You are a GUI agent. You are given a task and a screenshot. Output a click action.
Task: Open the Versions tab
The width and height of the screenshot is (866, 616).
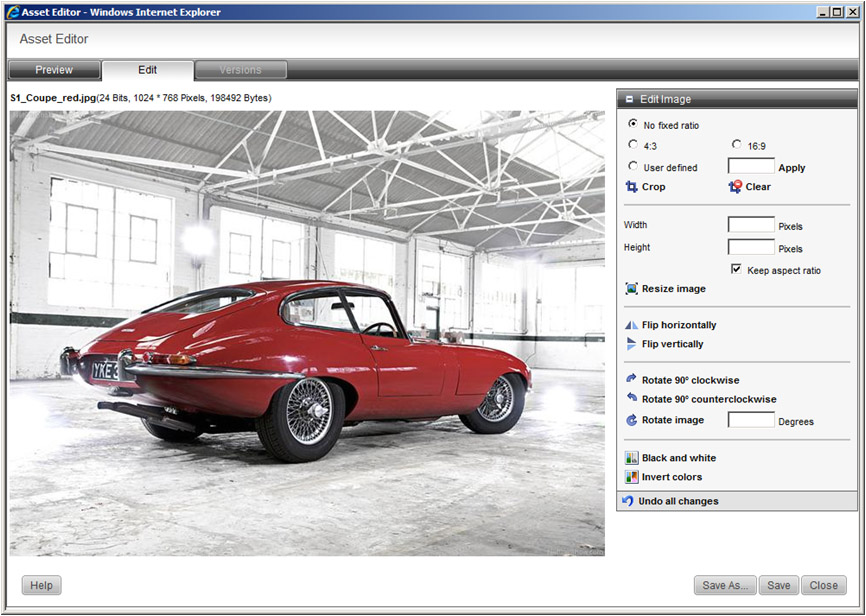click(x=240, y=70)
